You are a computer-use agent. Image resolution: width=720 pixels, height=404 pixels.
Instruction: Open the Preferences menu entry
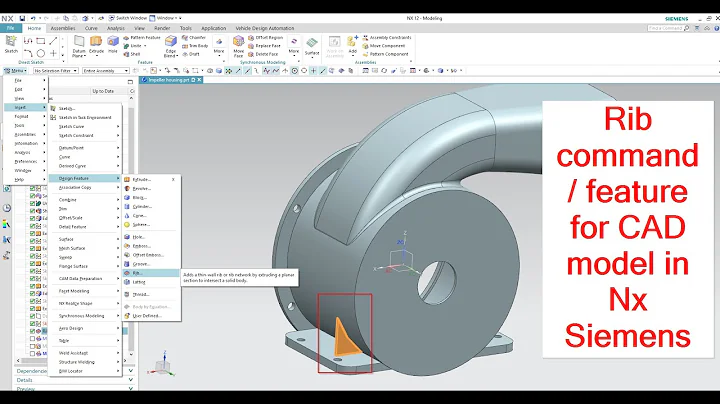26,162
